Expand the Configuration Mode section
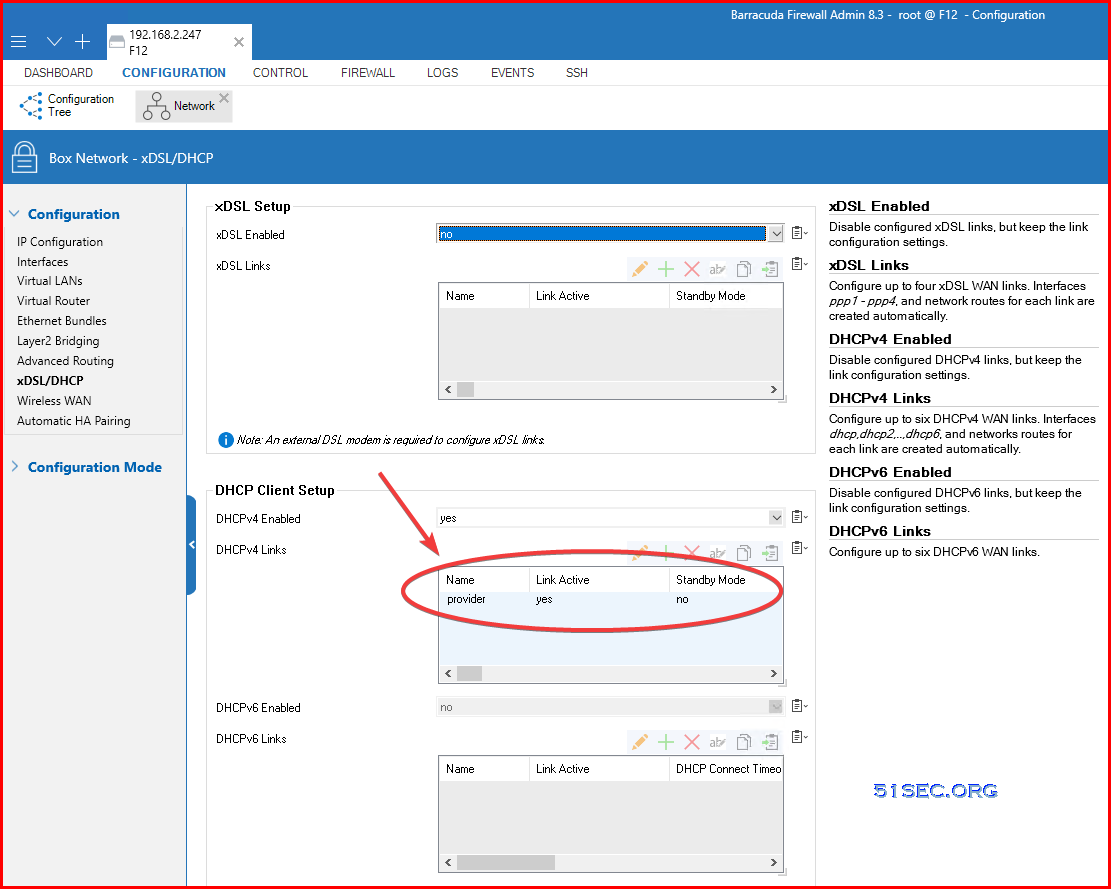Image resolution: width=1111 pixels, height=889 pixels. pyautogui.click(x=14, y=467)
